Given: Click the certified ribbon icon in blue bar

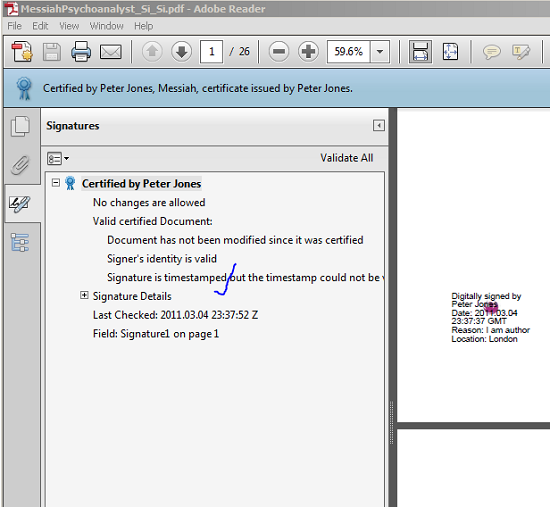Looking at the screenshot, I should (24, 88).
